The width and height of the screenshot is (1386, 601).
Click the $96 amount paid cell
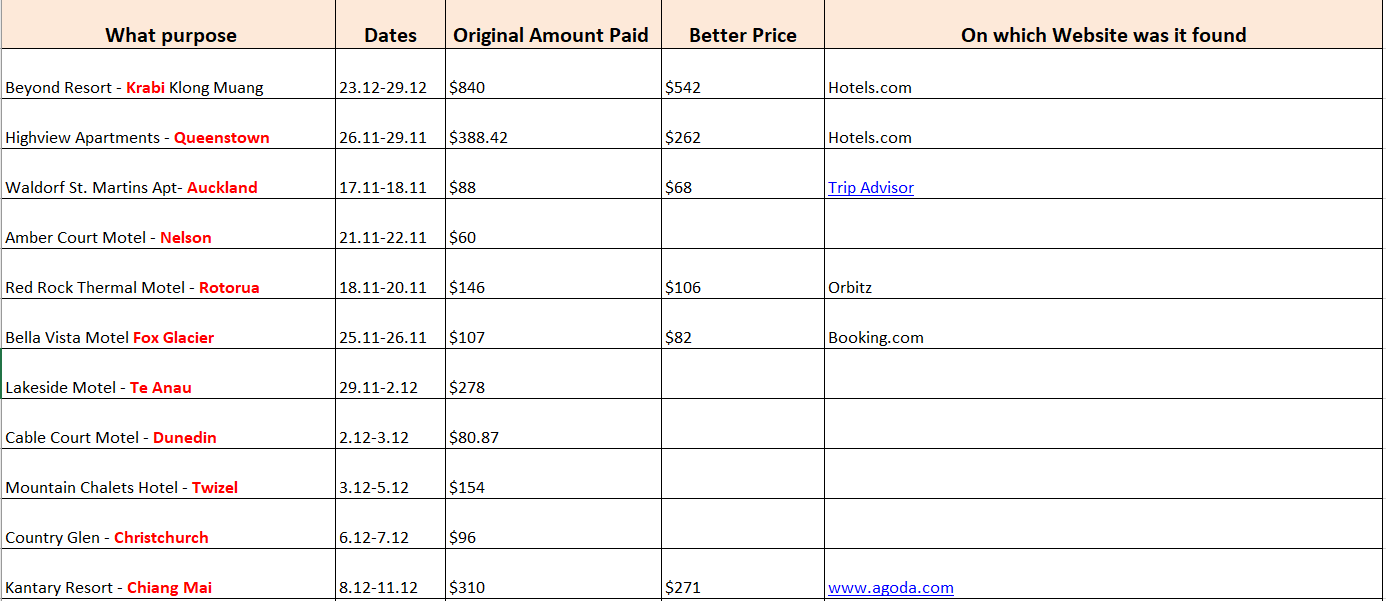553,525
